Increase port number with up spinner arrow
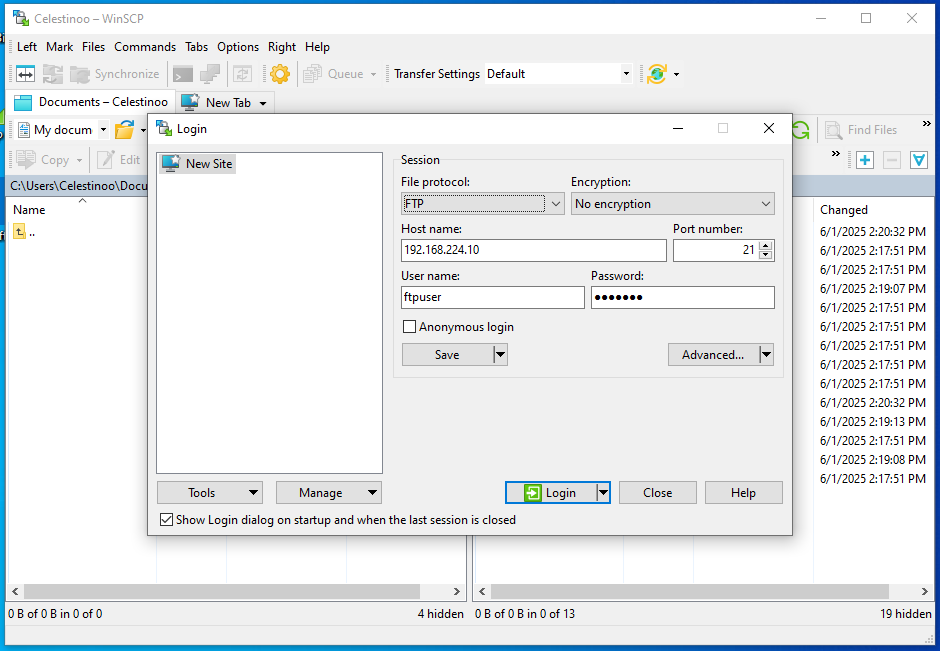This screenshot has width=940, height=651. (x=766, y=245)
